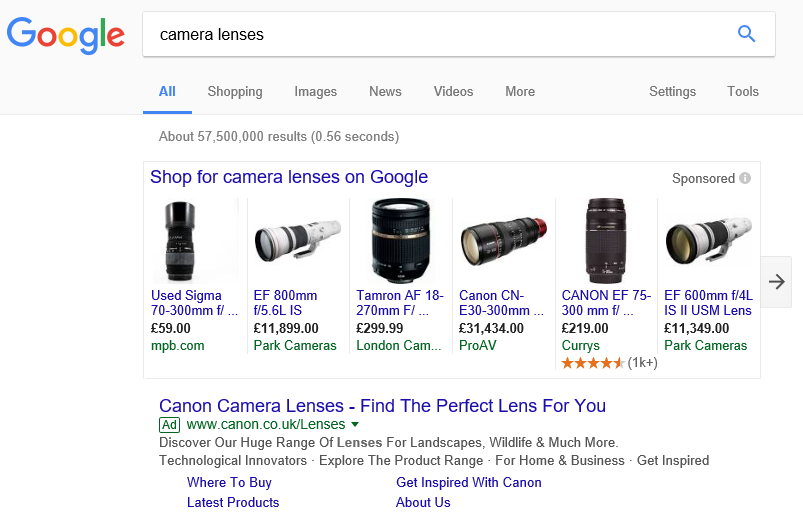
Task: Switch to the Images tab
Action: (315, 91)
